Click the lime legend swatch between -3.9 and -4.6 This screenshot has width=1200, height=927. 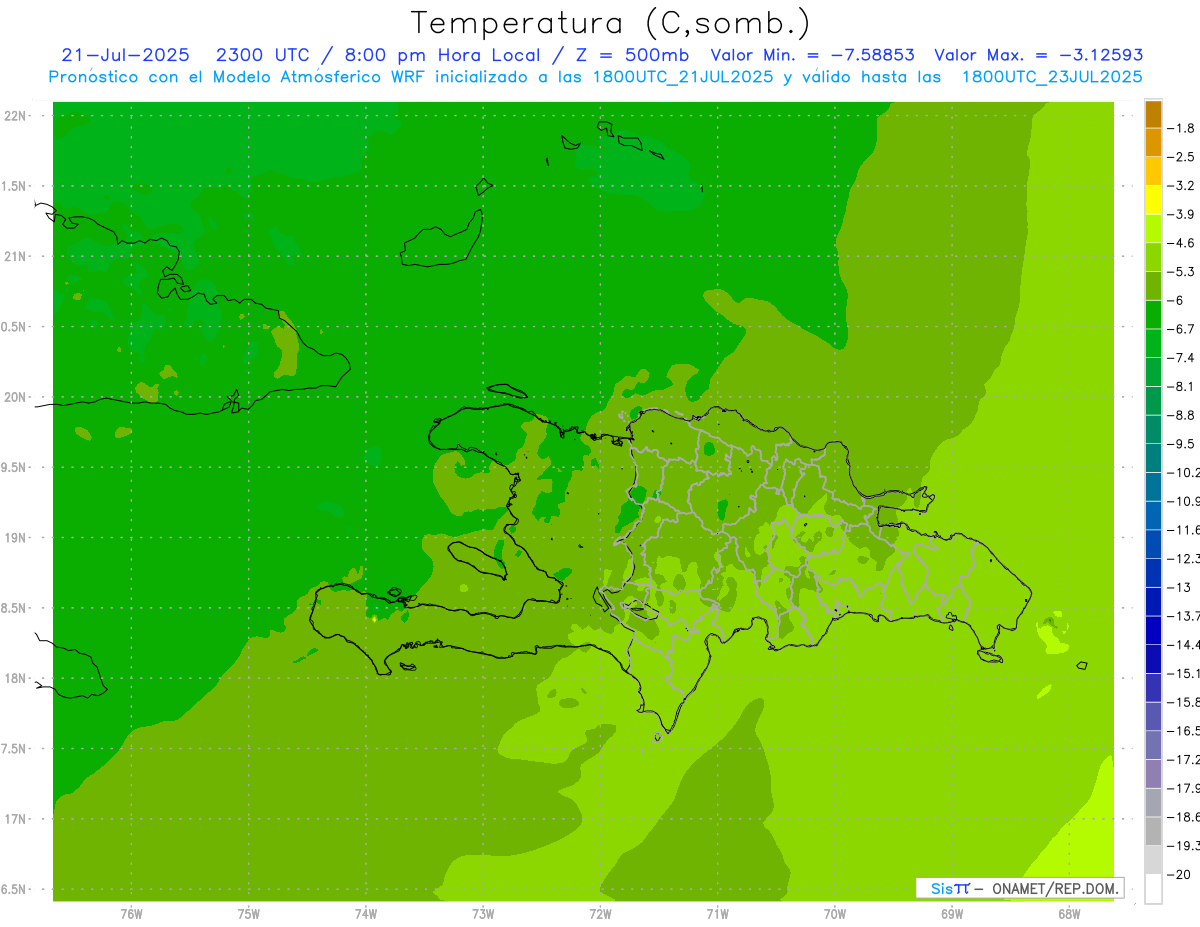[1153, 228]
